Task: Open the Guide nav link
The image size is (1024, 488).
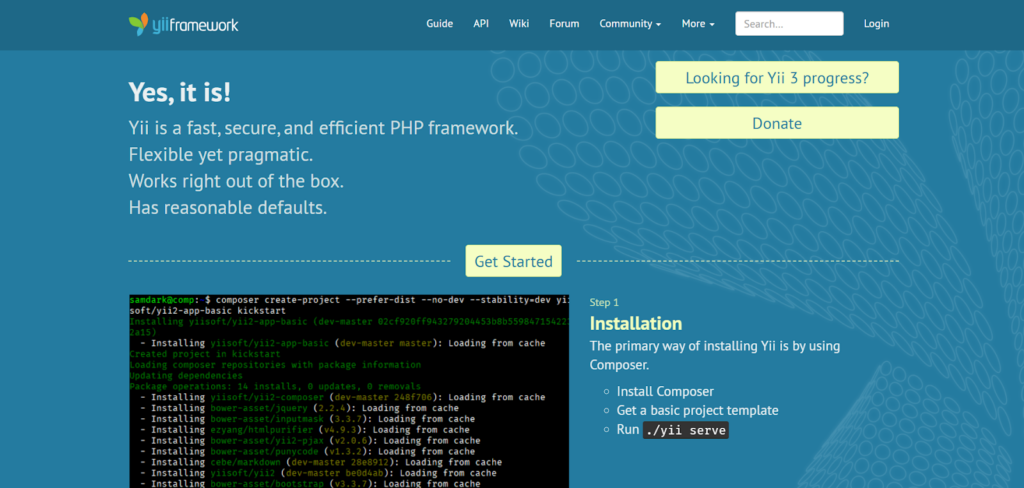Action: point(440,24)
